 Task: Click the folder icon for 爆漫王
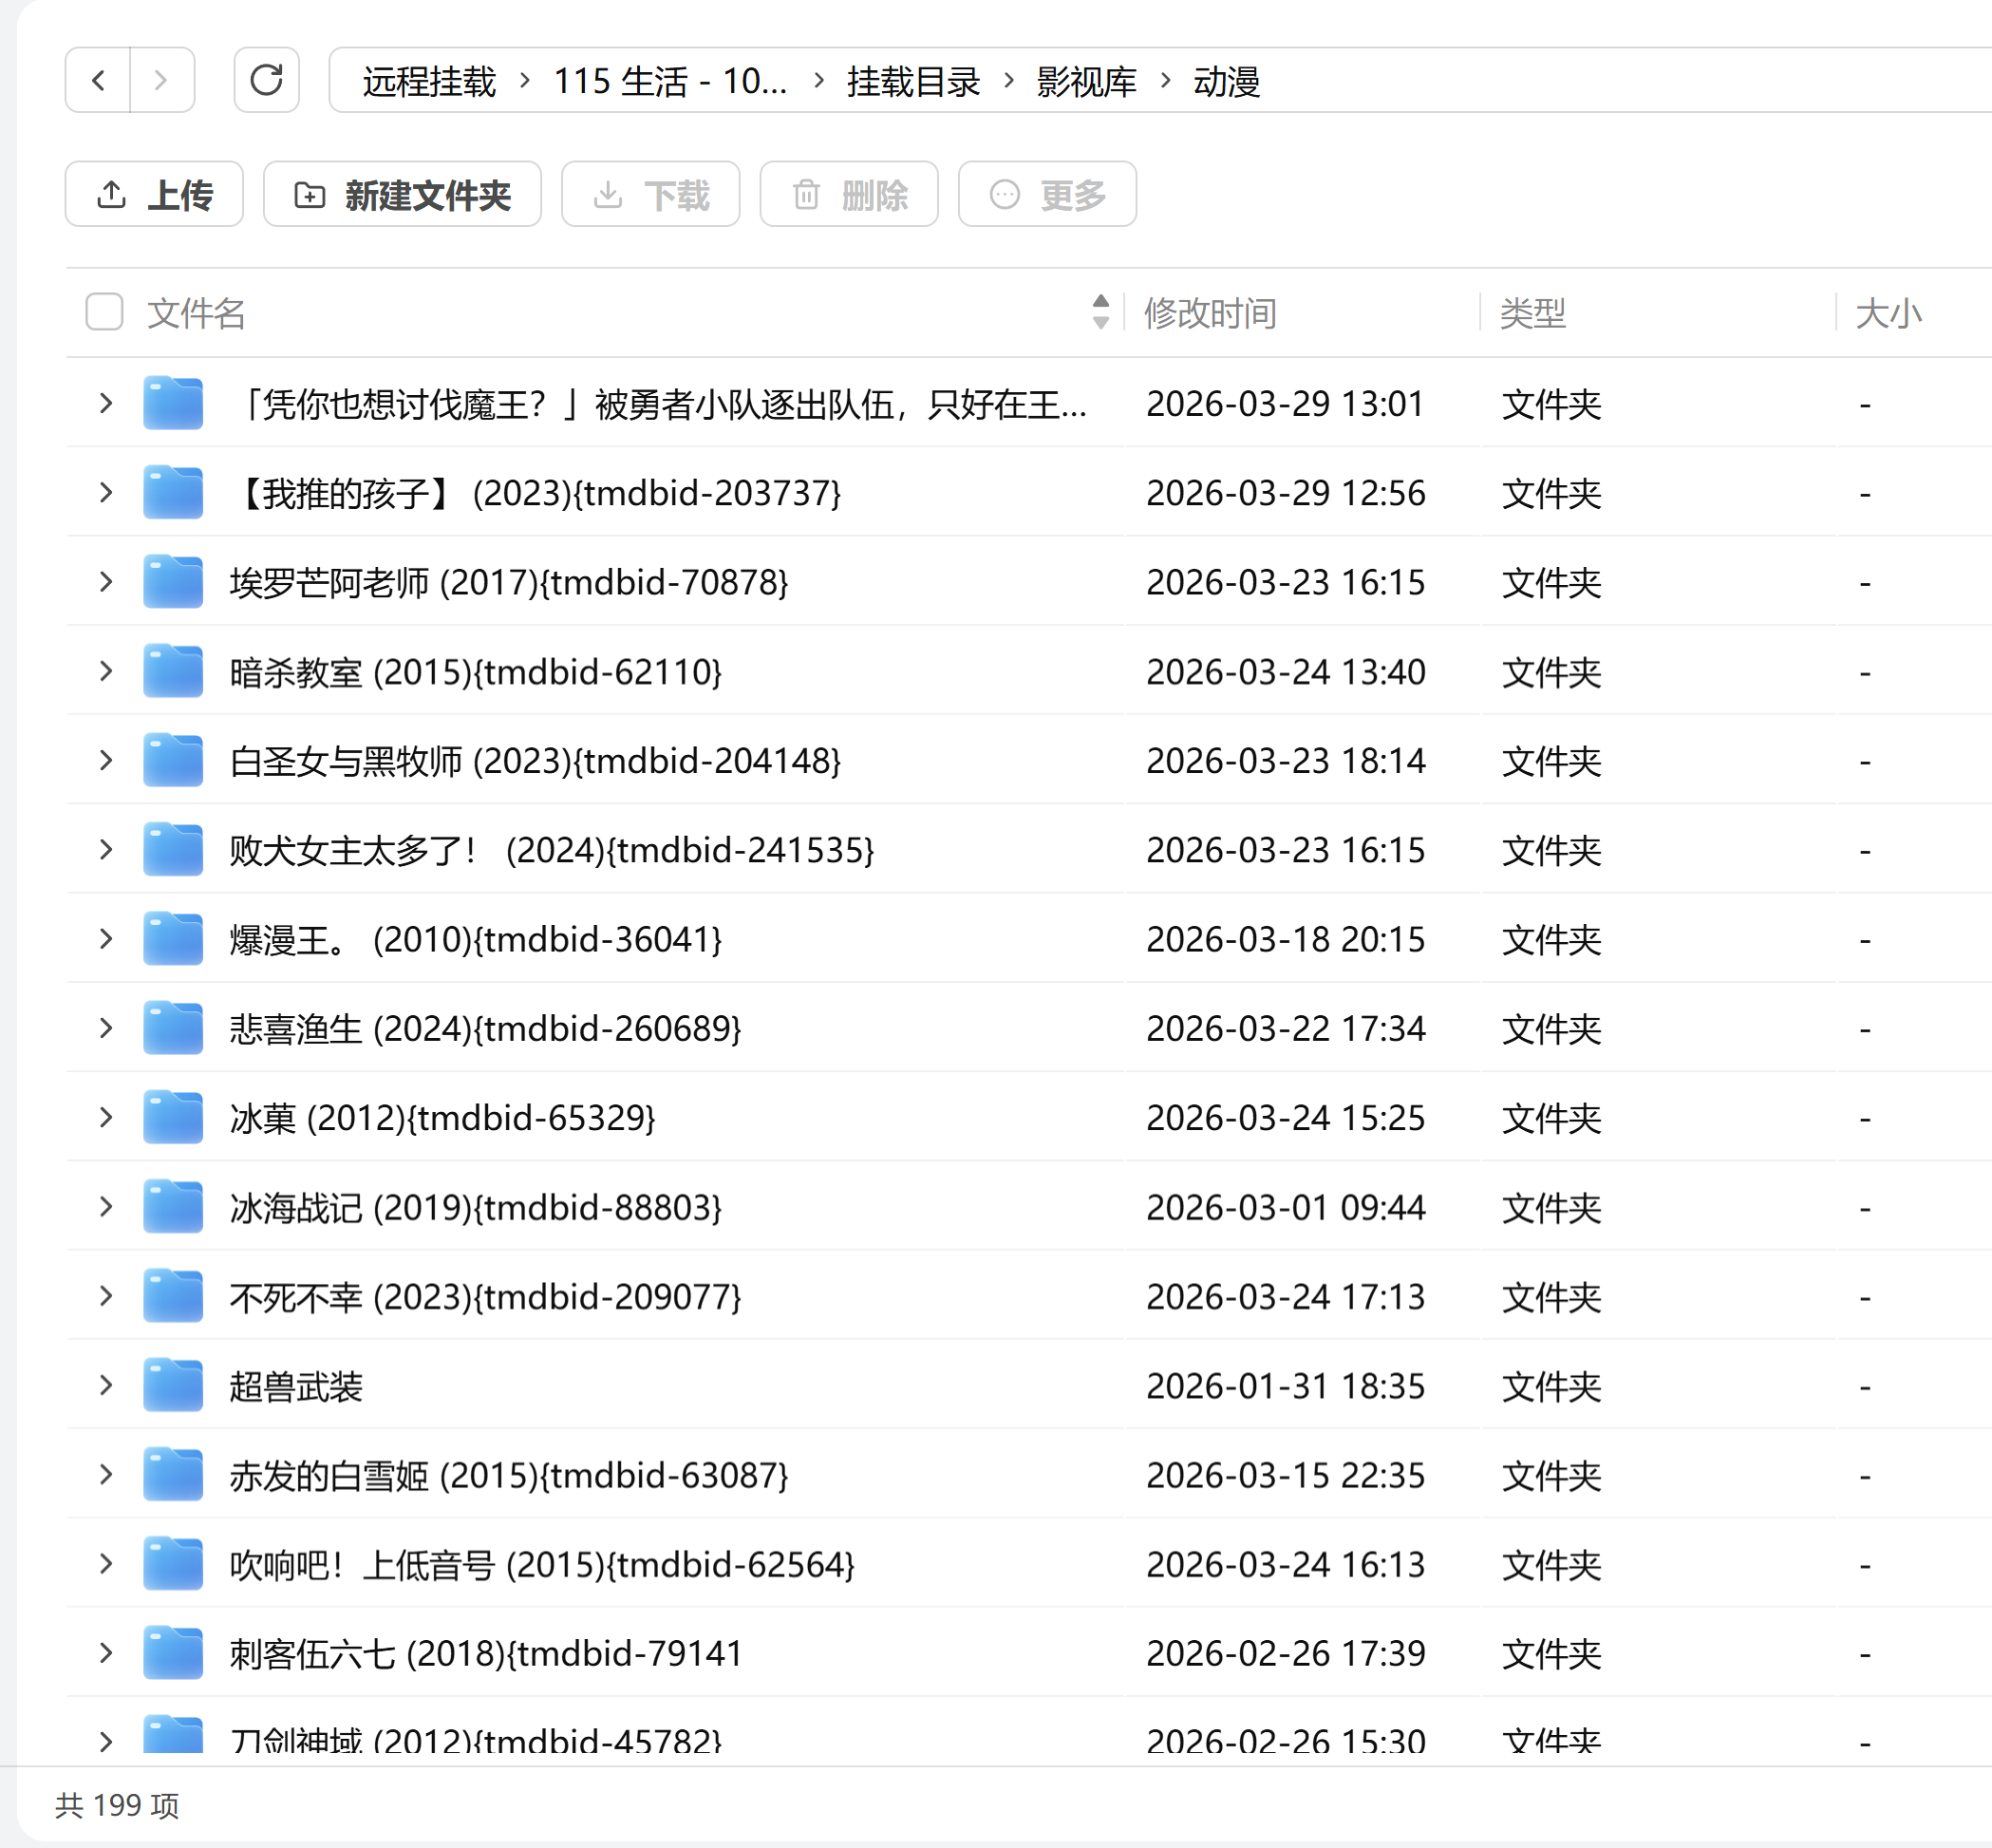173,939
